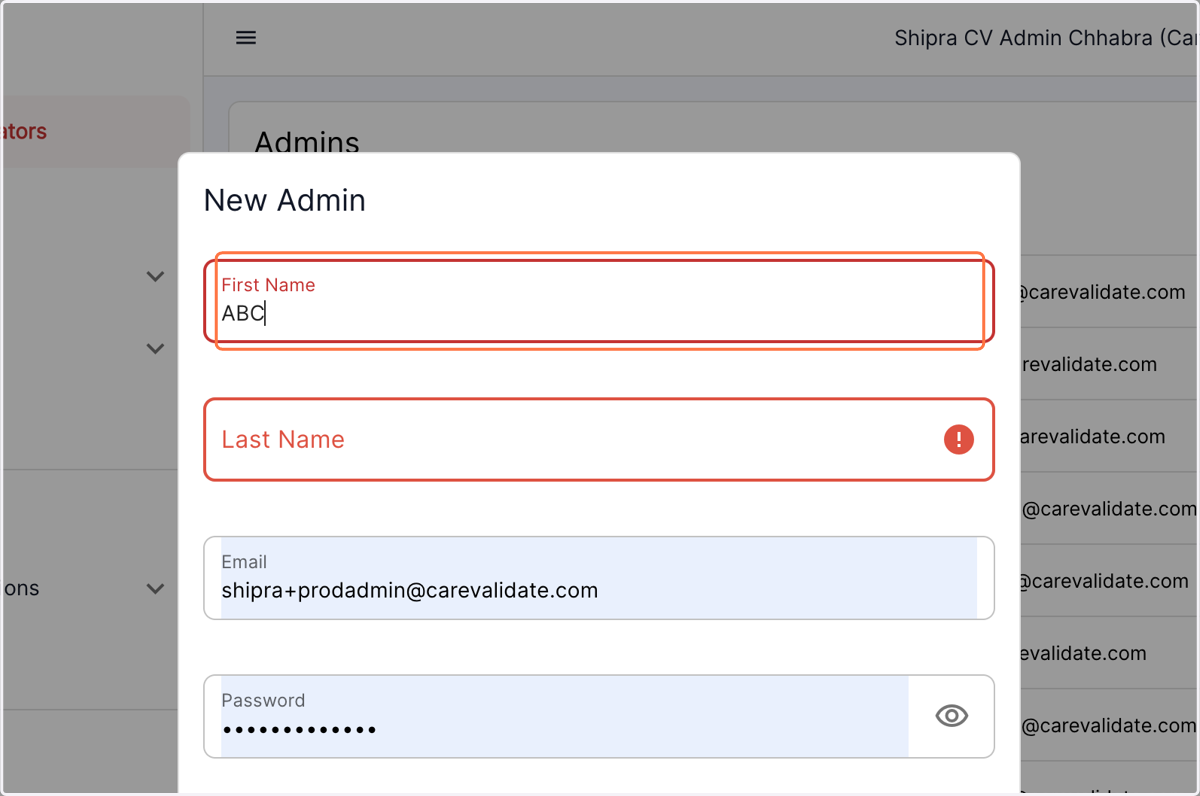The height and width of the screenshot is (796, 1200).
Task: Click the Last Name field
Action: (x=599, y=440)
